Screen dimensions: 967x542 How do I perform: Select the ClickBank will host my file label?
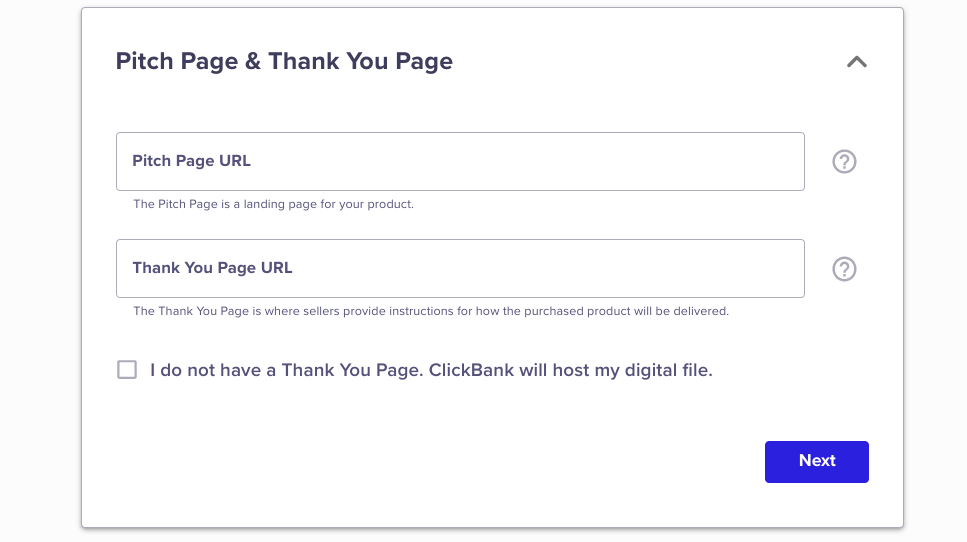click(x=431, y=370)
